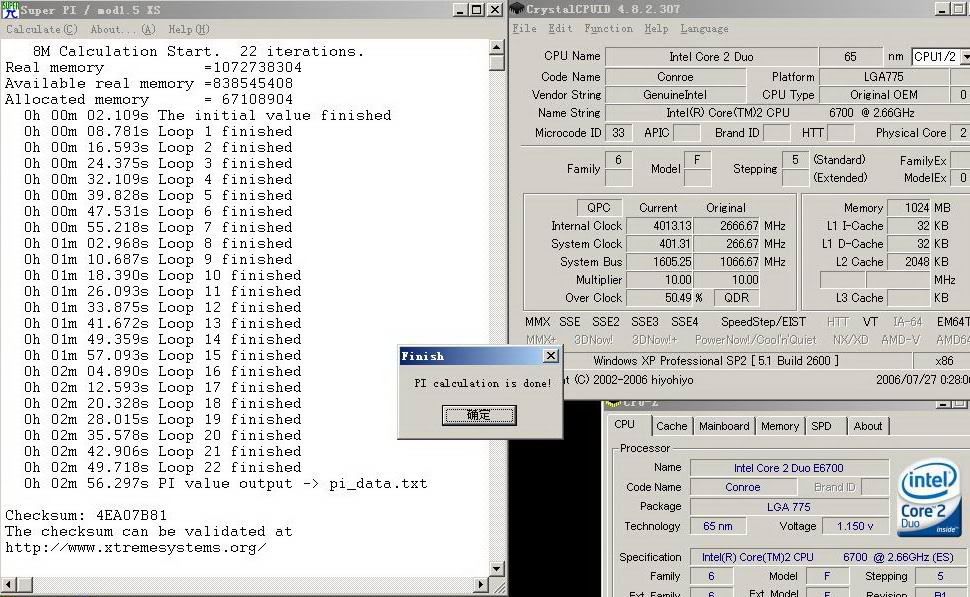This screenshot has width=970, height=597.
Task: Open the About menu in Super PI
Action: 122,29
